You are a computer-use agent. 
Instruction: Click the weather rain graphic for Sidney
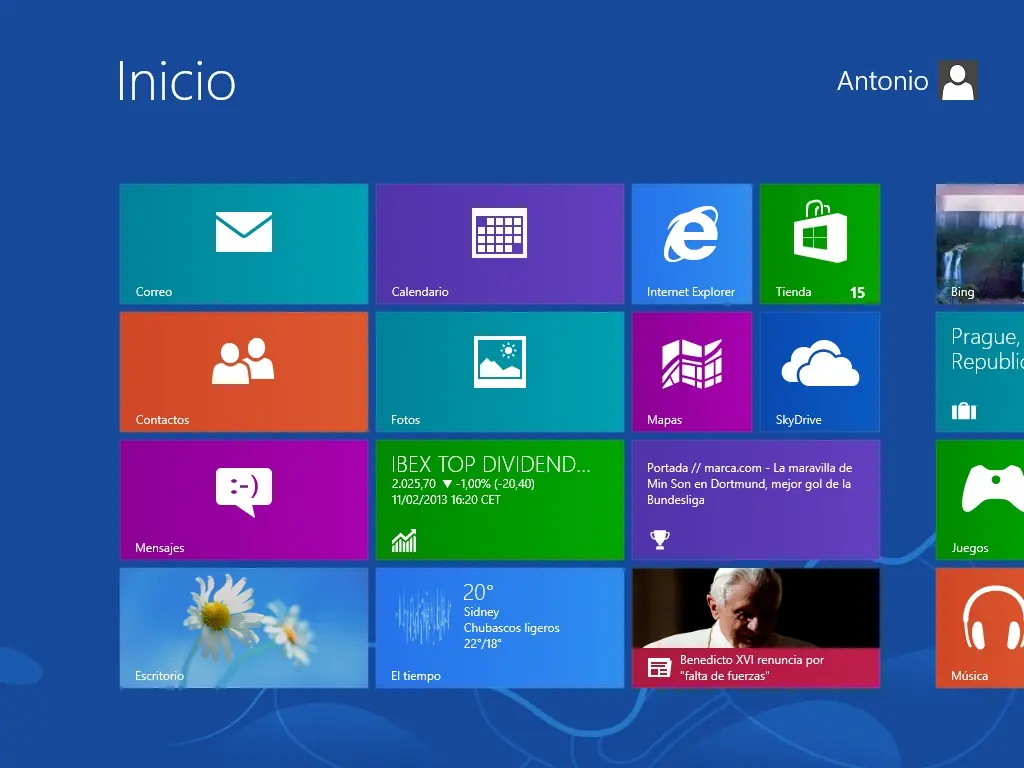(x=423, y=615)
